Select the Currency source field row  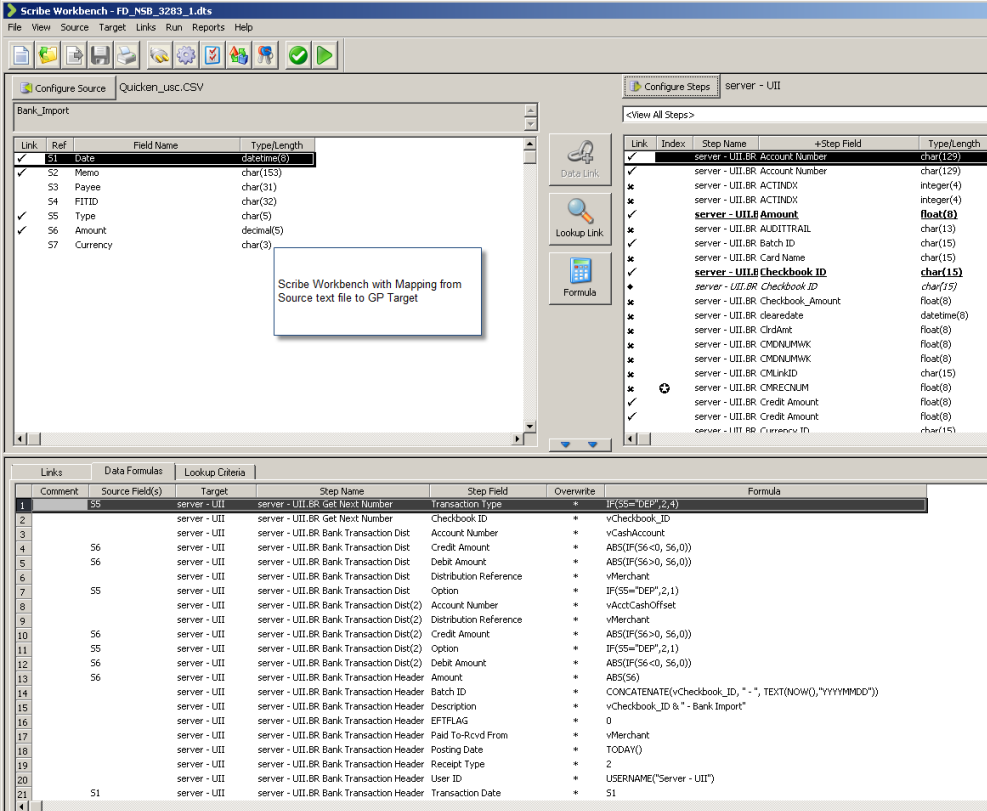(x=164, y=245)
